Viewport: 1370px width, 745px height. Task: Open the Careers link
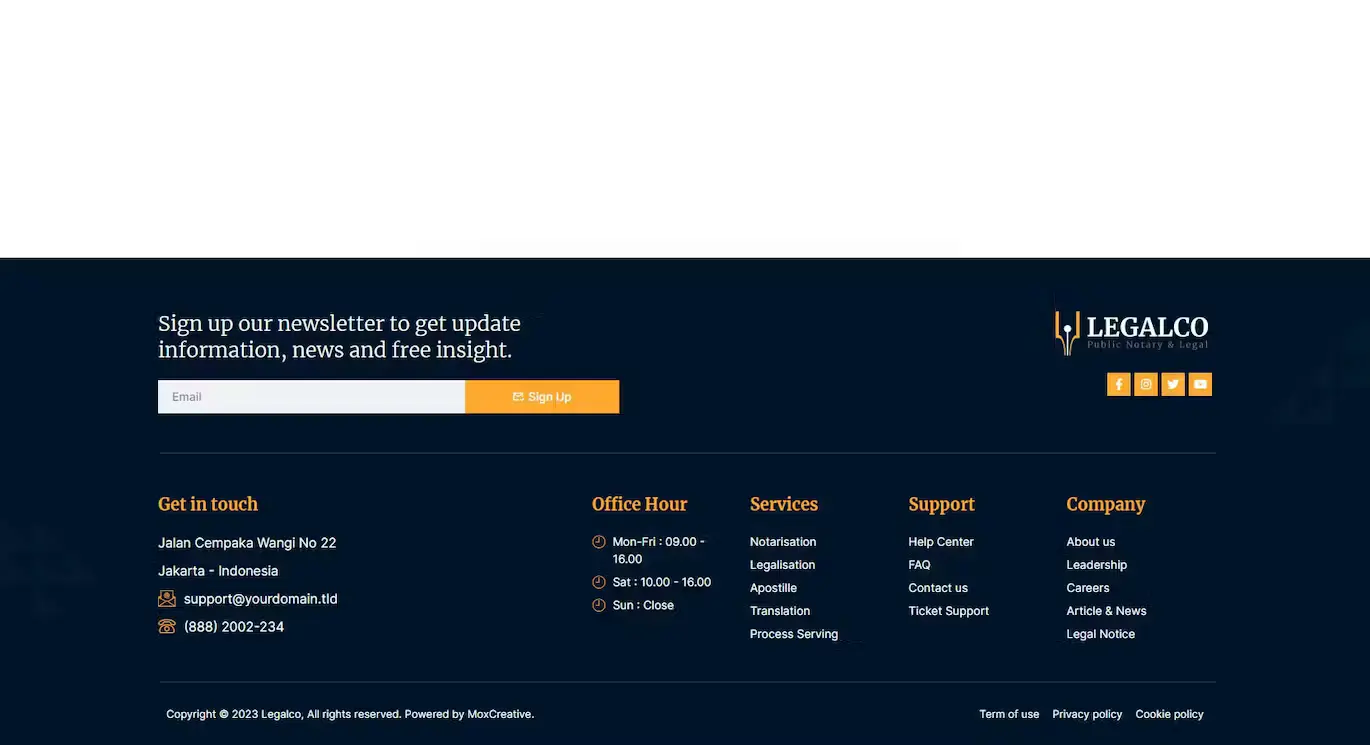tap(1088, 588)
